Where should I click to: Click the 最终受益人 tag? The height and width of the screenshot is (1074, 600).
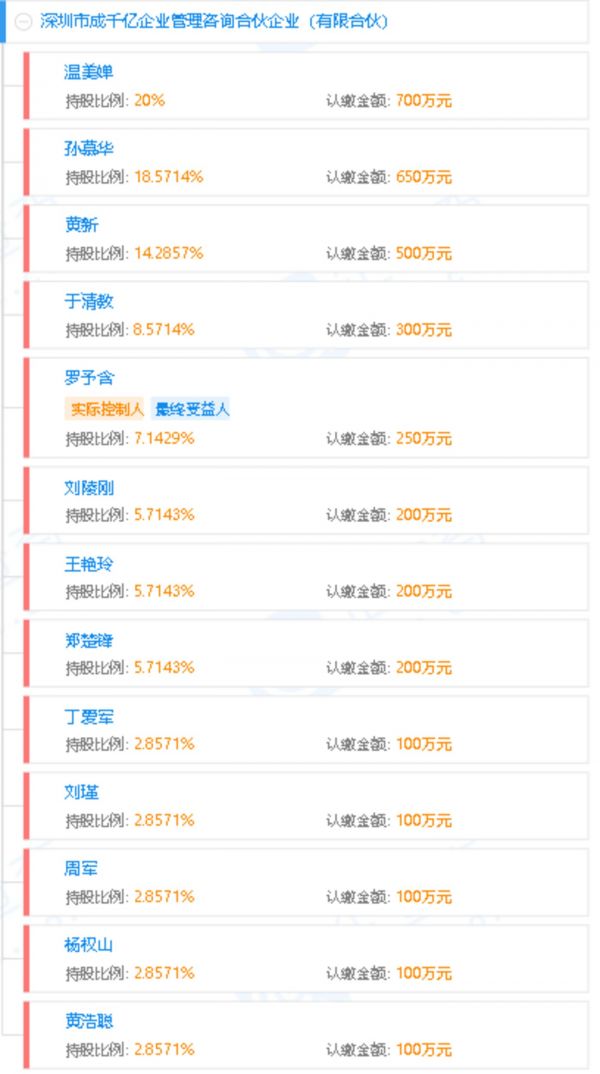[x=192, y=409]
